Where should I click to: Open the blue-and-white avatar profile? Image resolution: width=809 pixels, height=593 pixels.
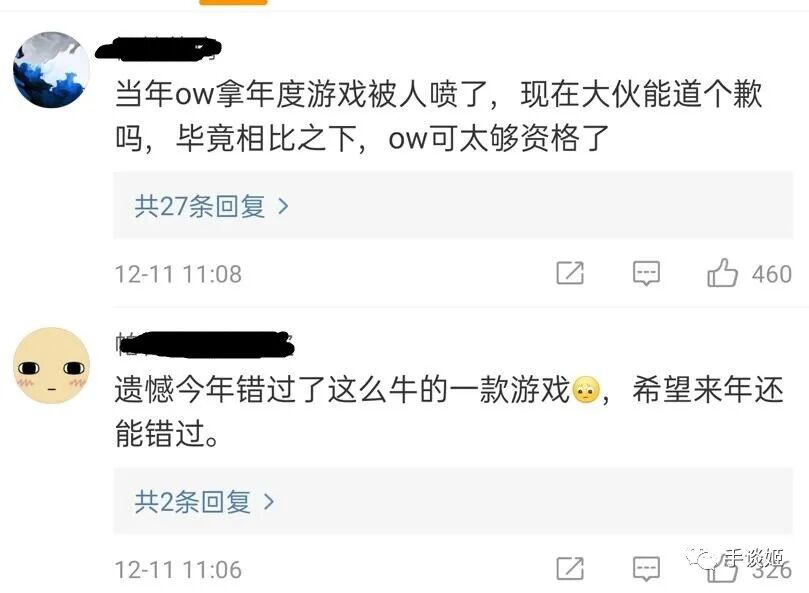tap(52, 70)
